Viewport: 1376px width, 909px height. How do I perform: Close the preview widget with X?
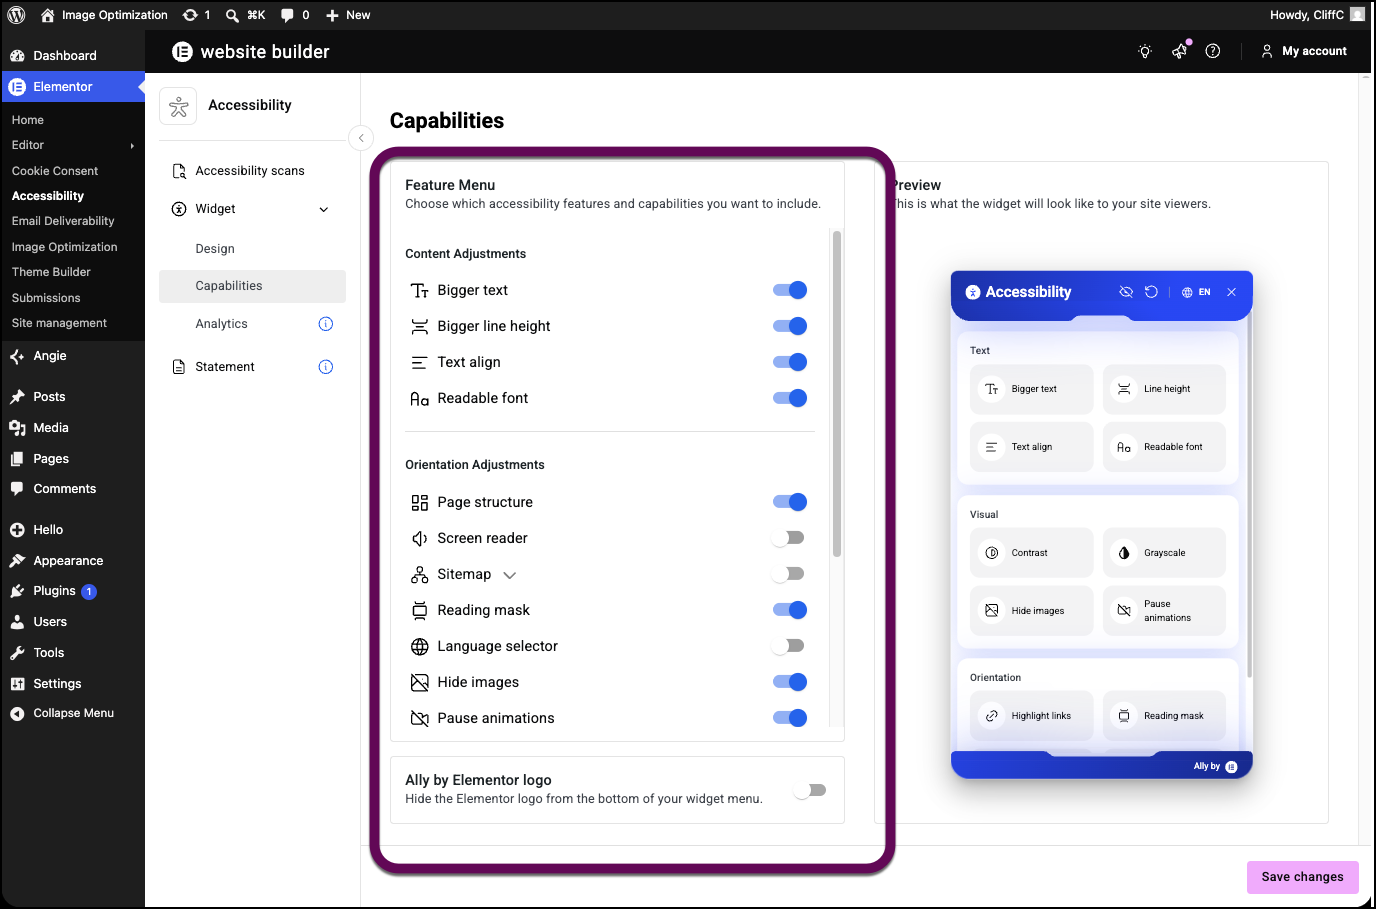[x=1231, y=292]
